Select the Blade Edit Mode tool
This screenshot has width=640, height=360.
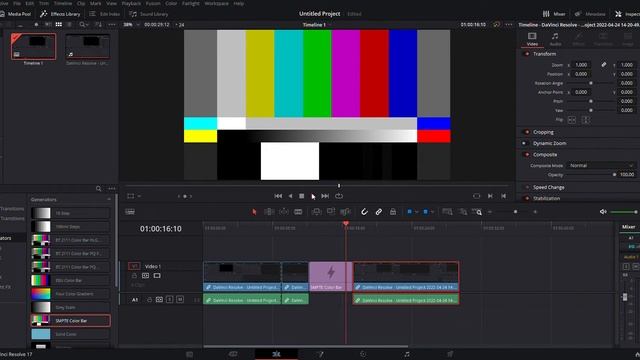[x=298, y=212]
